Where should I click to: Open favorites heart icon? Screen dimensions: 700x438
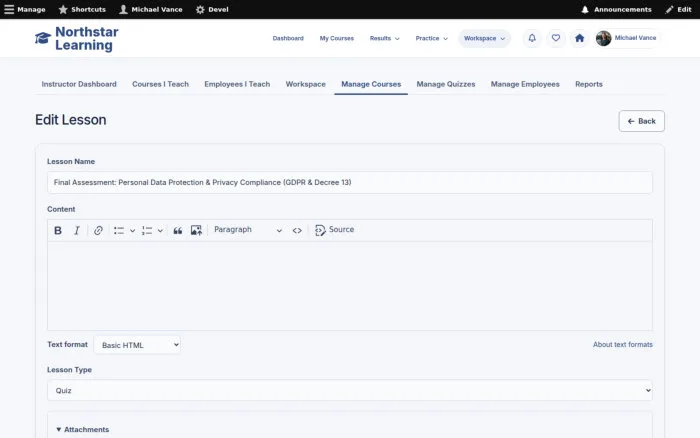(x=556, y=38)
